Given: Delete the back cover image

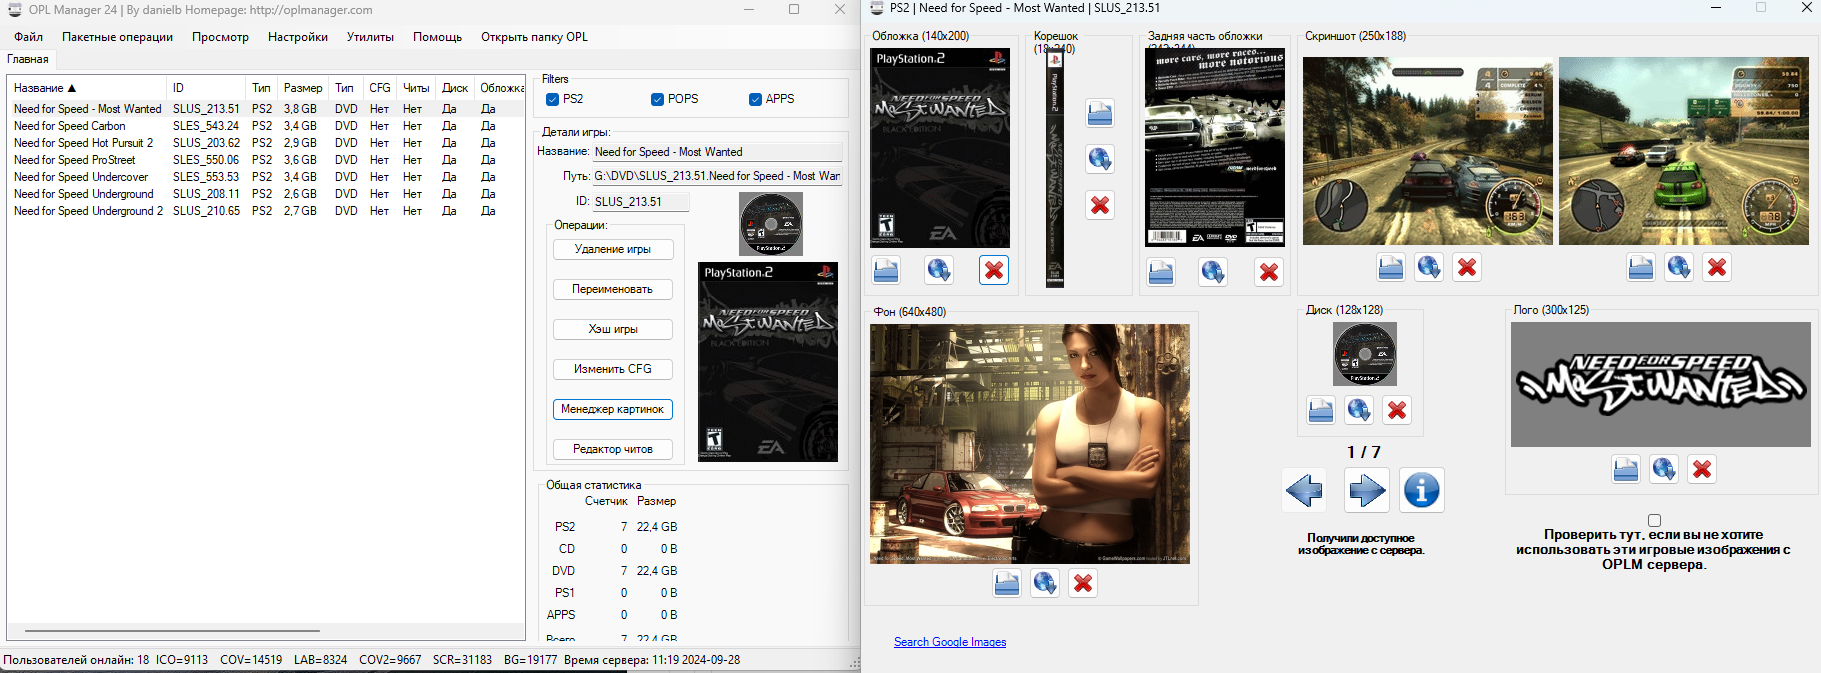Looking at the screenshot, I should [1269, 272].
